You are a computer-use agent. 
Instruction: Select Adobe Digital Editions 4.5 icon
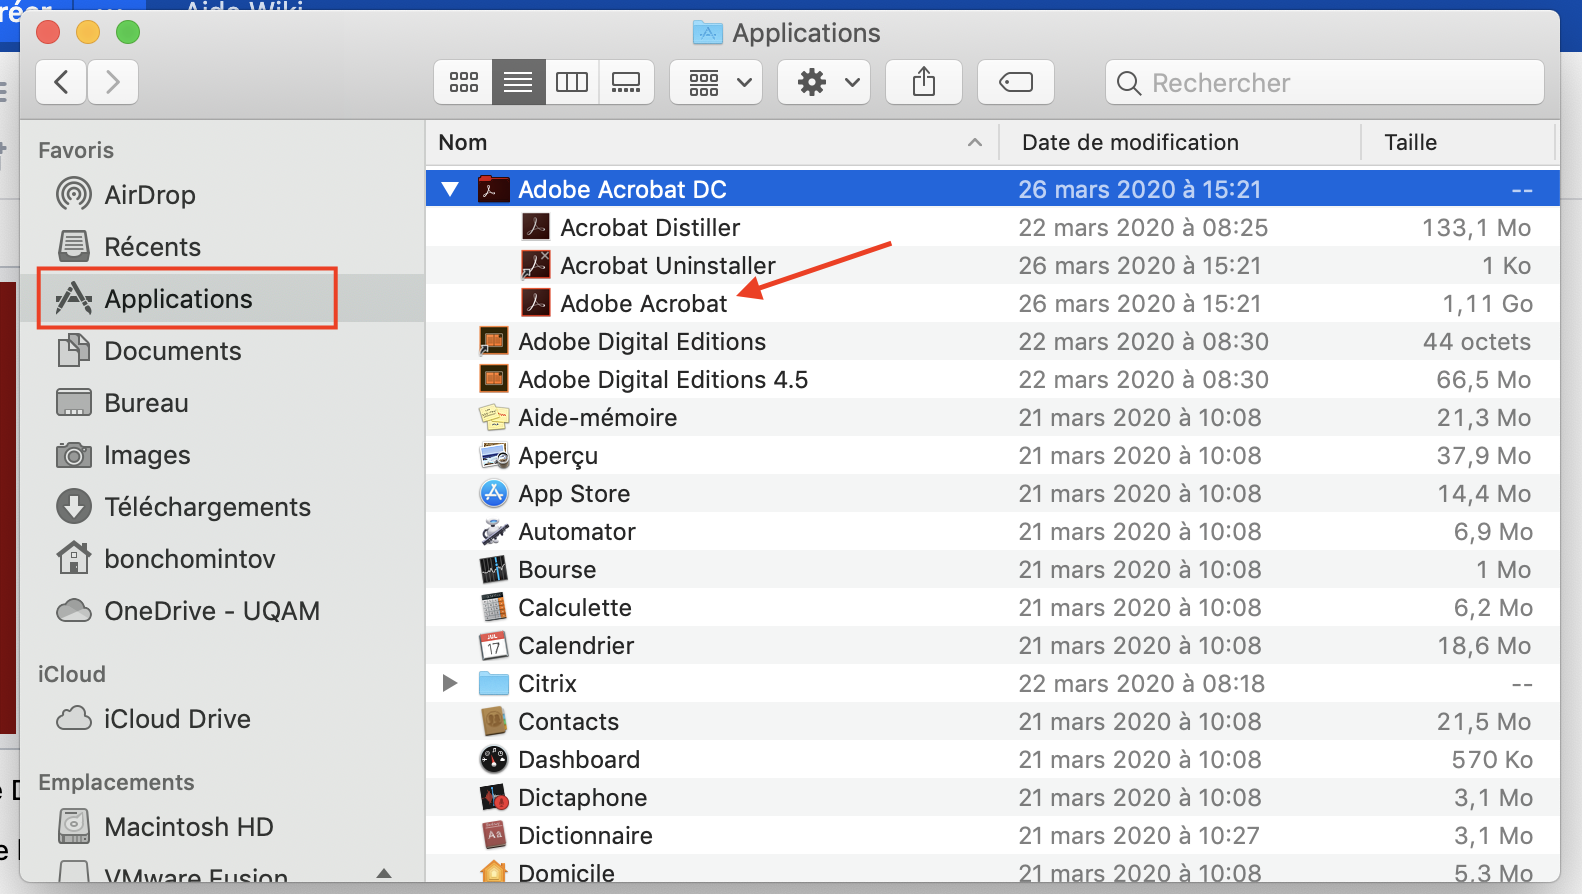[x=493, y=379]
